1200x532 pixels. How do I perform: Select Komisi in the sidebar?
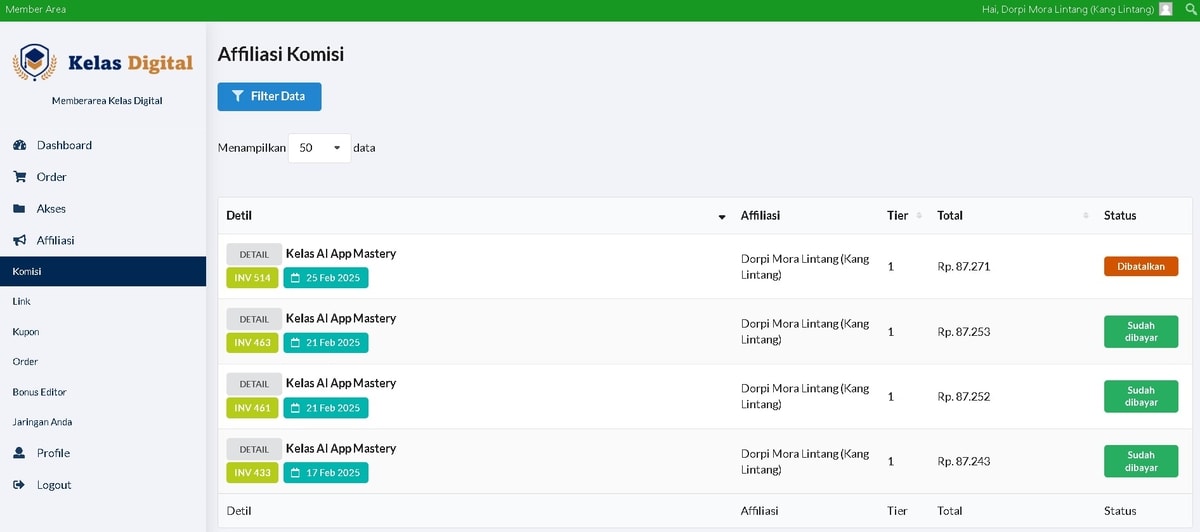(x=103, y=271)
